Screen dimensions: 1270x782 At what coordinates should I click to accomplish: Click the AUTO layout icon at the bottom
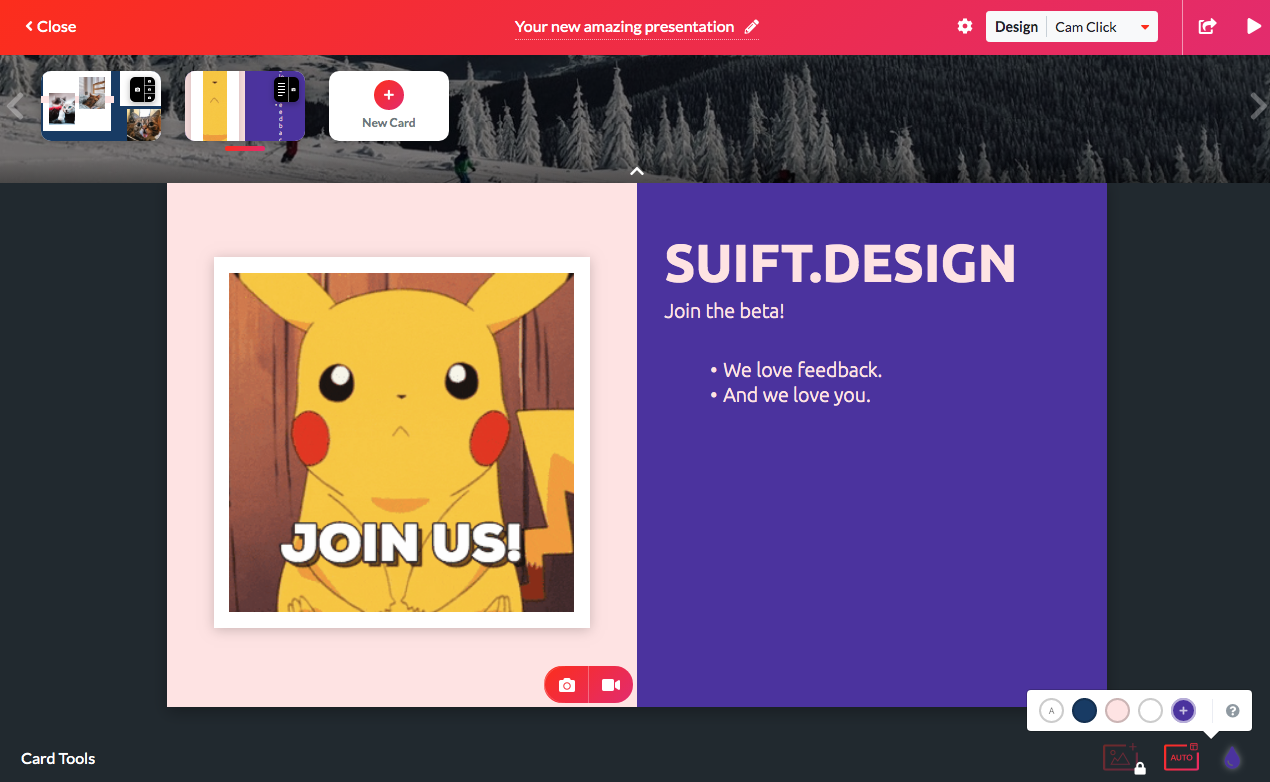pos(1180,757)
